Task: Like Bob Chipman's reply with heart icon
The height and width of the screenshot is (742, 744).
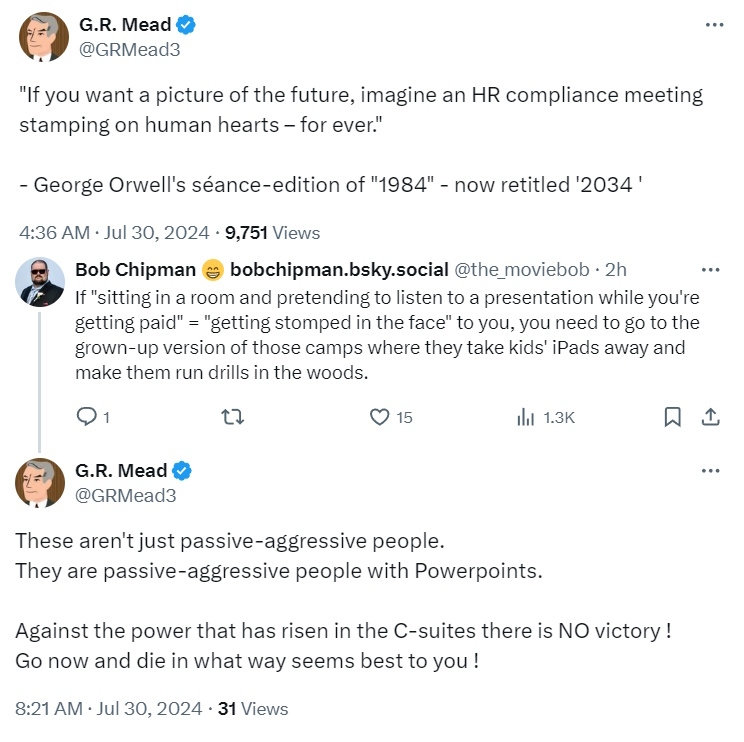Action: (x=379, y=417)
